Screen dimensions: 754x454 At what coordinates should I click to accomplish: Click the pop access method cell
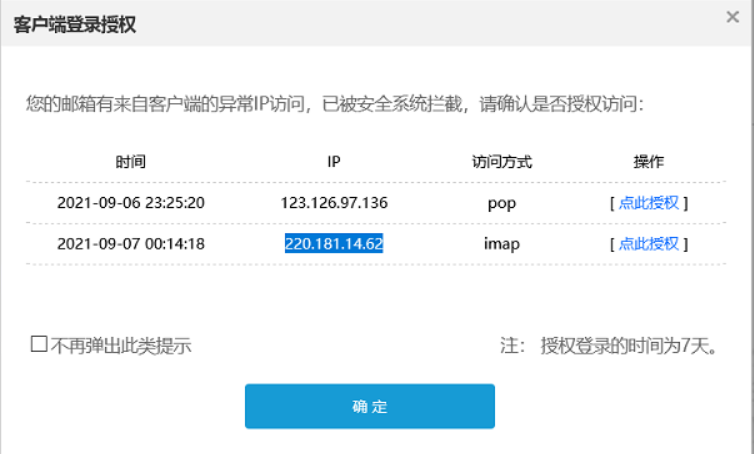click(x=501, y=203)
